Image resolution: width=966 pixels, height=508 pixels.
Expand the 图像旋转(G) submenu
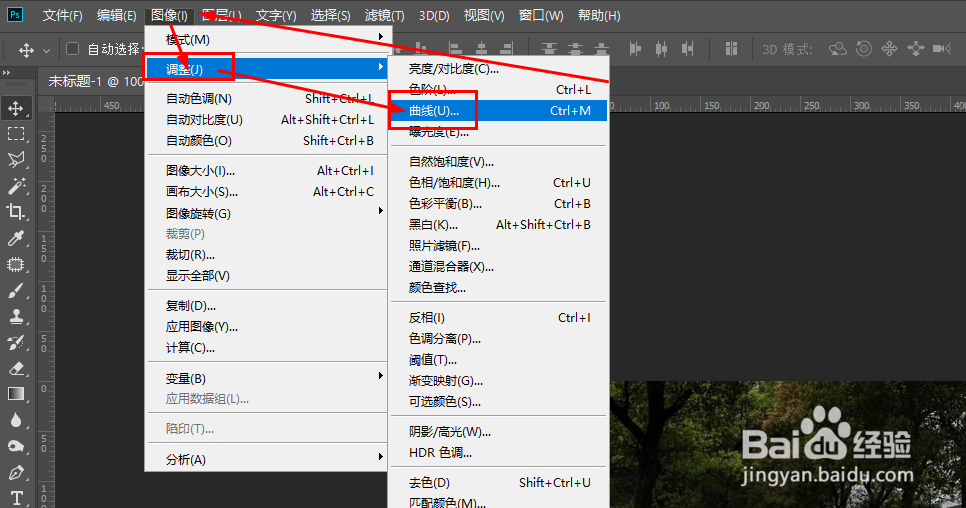(266, 213)
